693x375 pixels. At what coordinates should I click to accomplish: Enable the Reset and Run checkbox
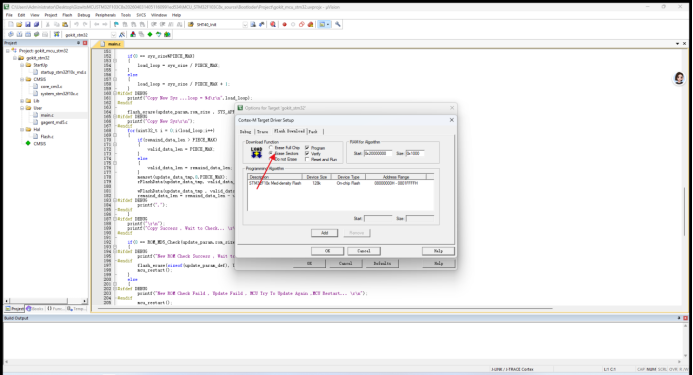click(307, 159)
